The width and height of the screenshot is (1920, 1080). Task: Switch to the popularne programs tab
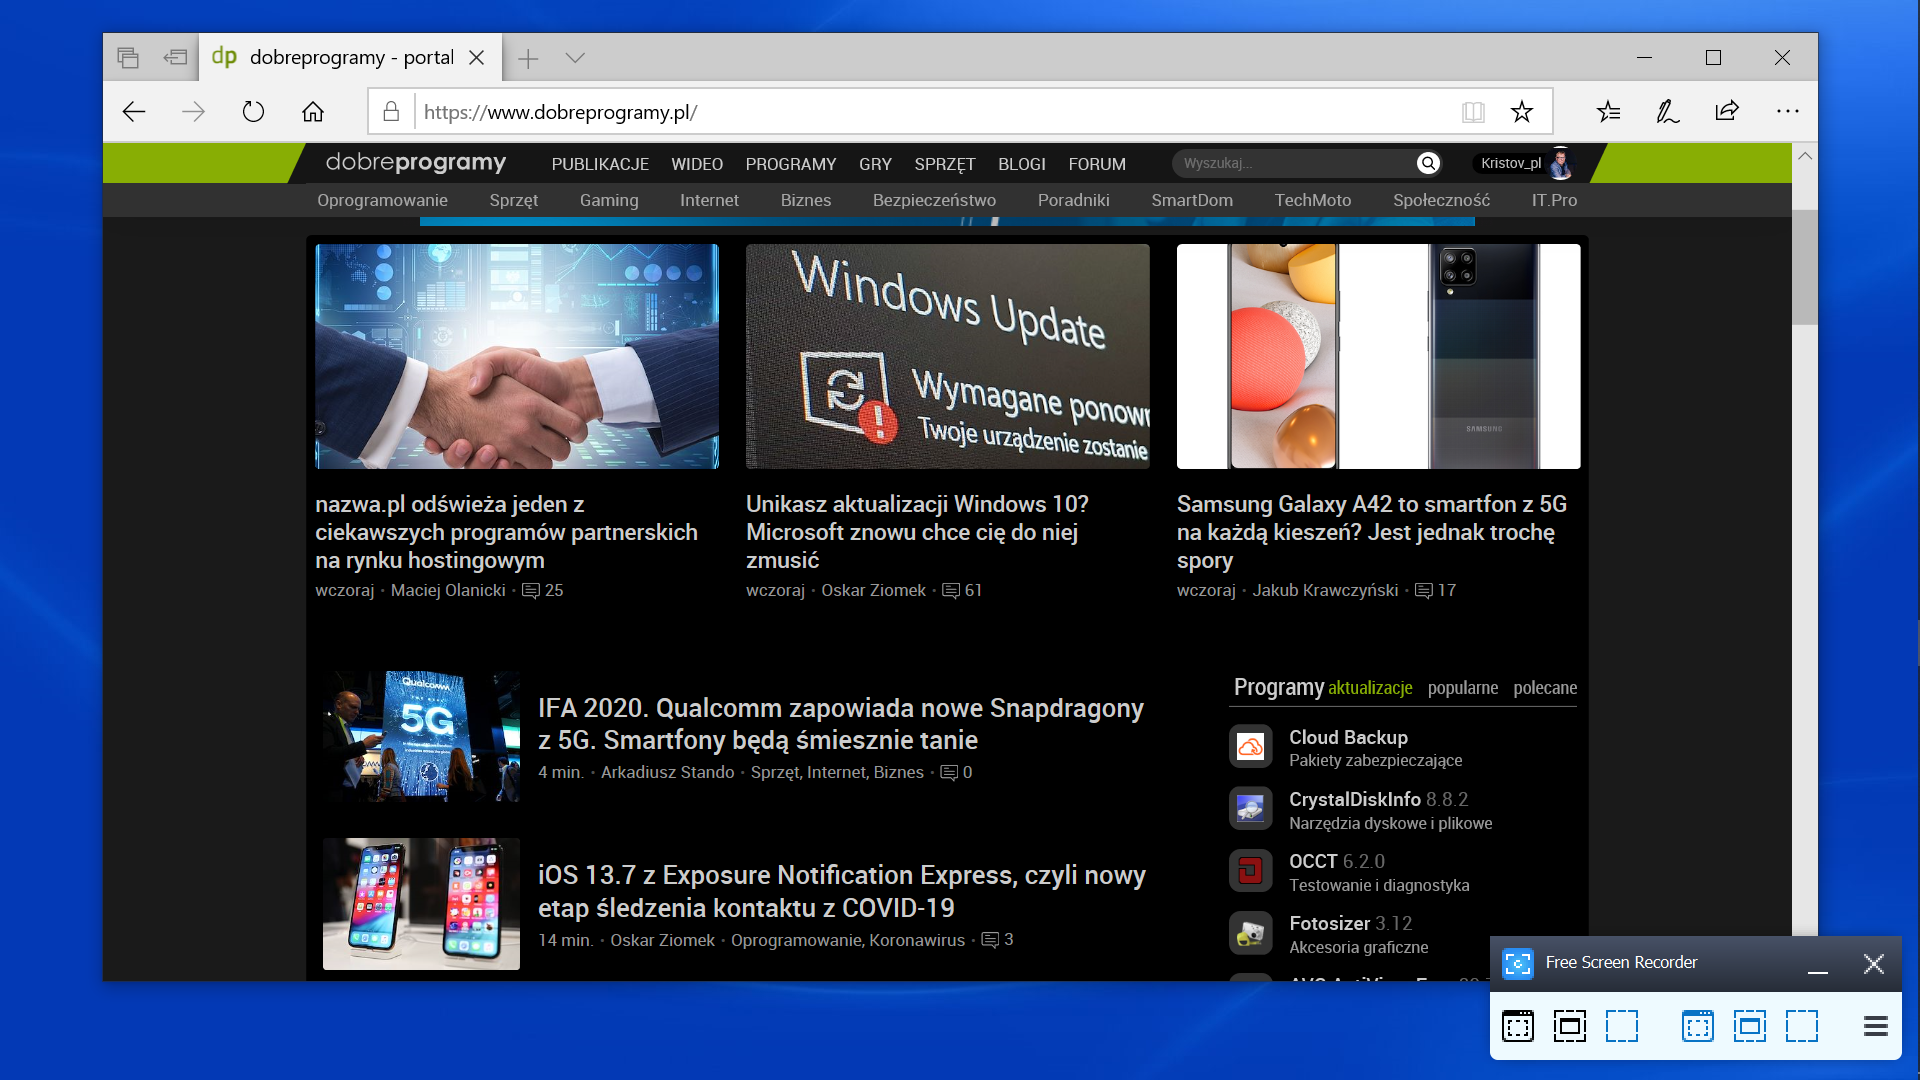click(1462, 688)
